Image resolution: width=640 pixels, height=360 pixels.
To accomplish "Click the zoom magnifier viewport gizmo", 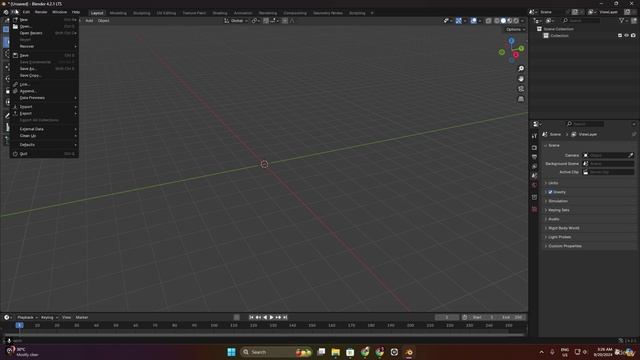I will click(521, 69).
